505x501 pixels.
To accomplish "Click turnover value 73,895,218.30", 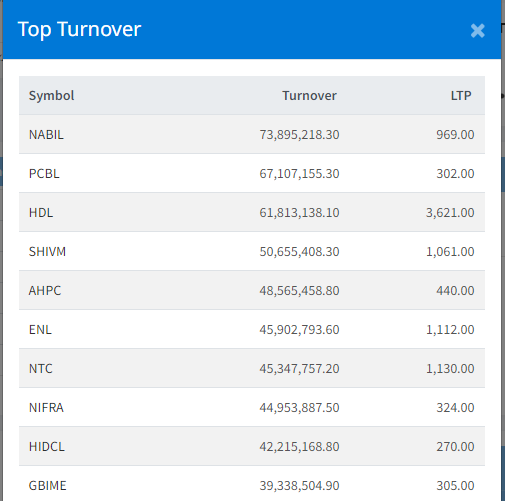I will click(299, 135).
